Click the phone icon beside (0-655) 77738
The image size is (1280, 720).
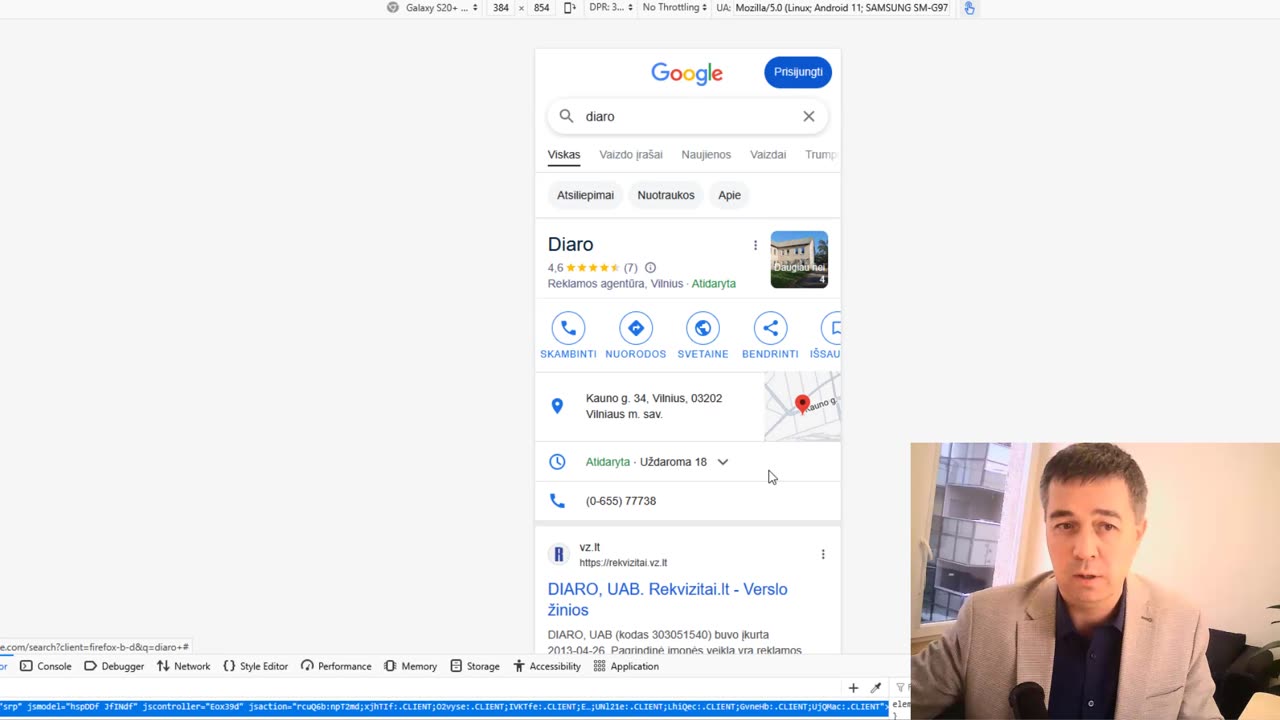557,501
